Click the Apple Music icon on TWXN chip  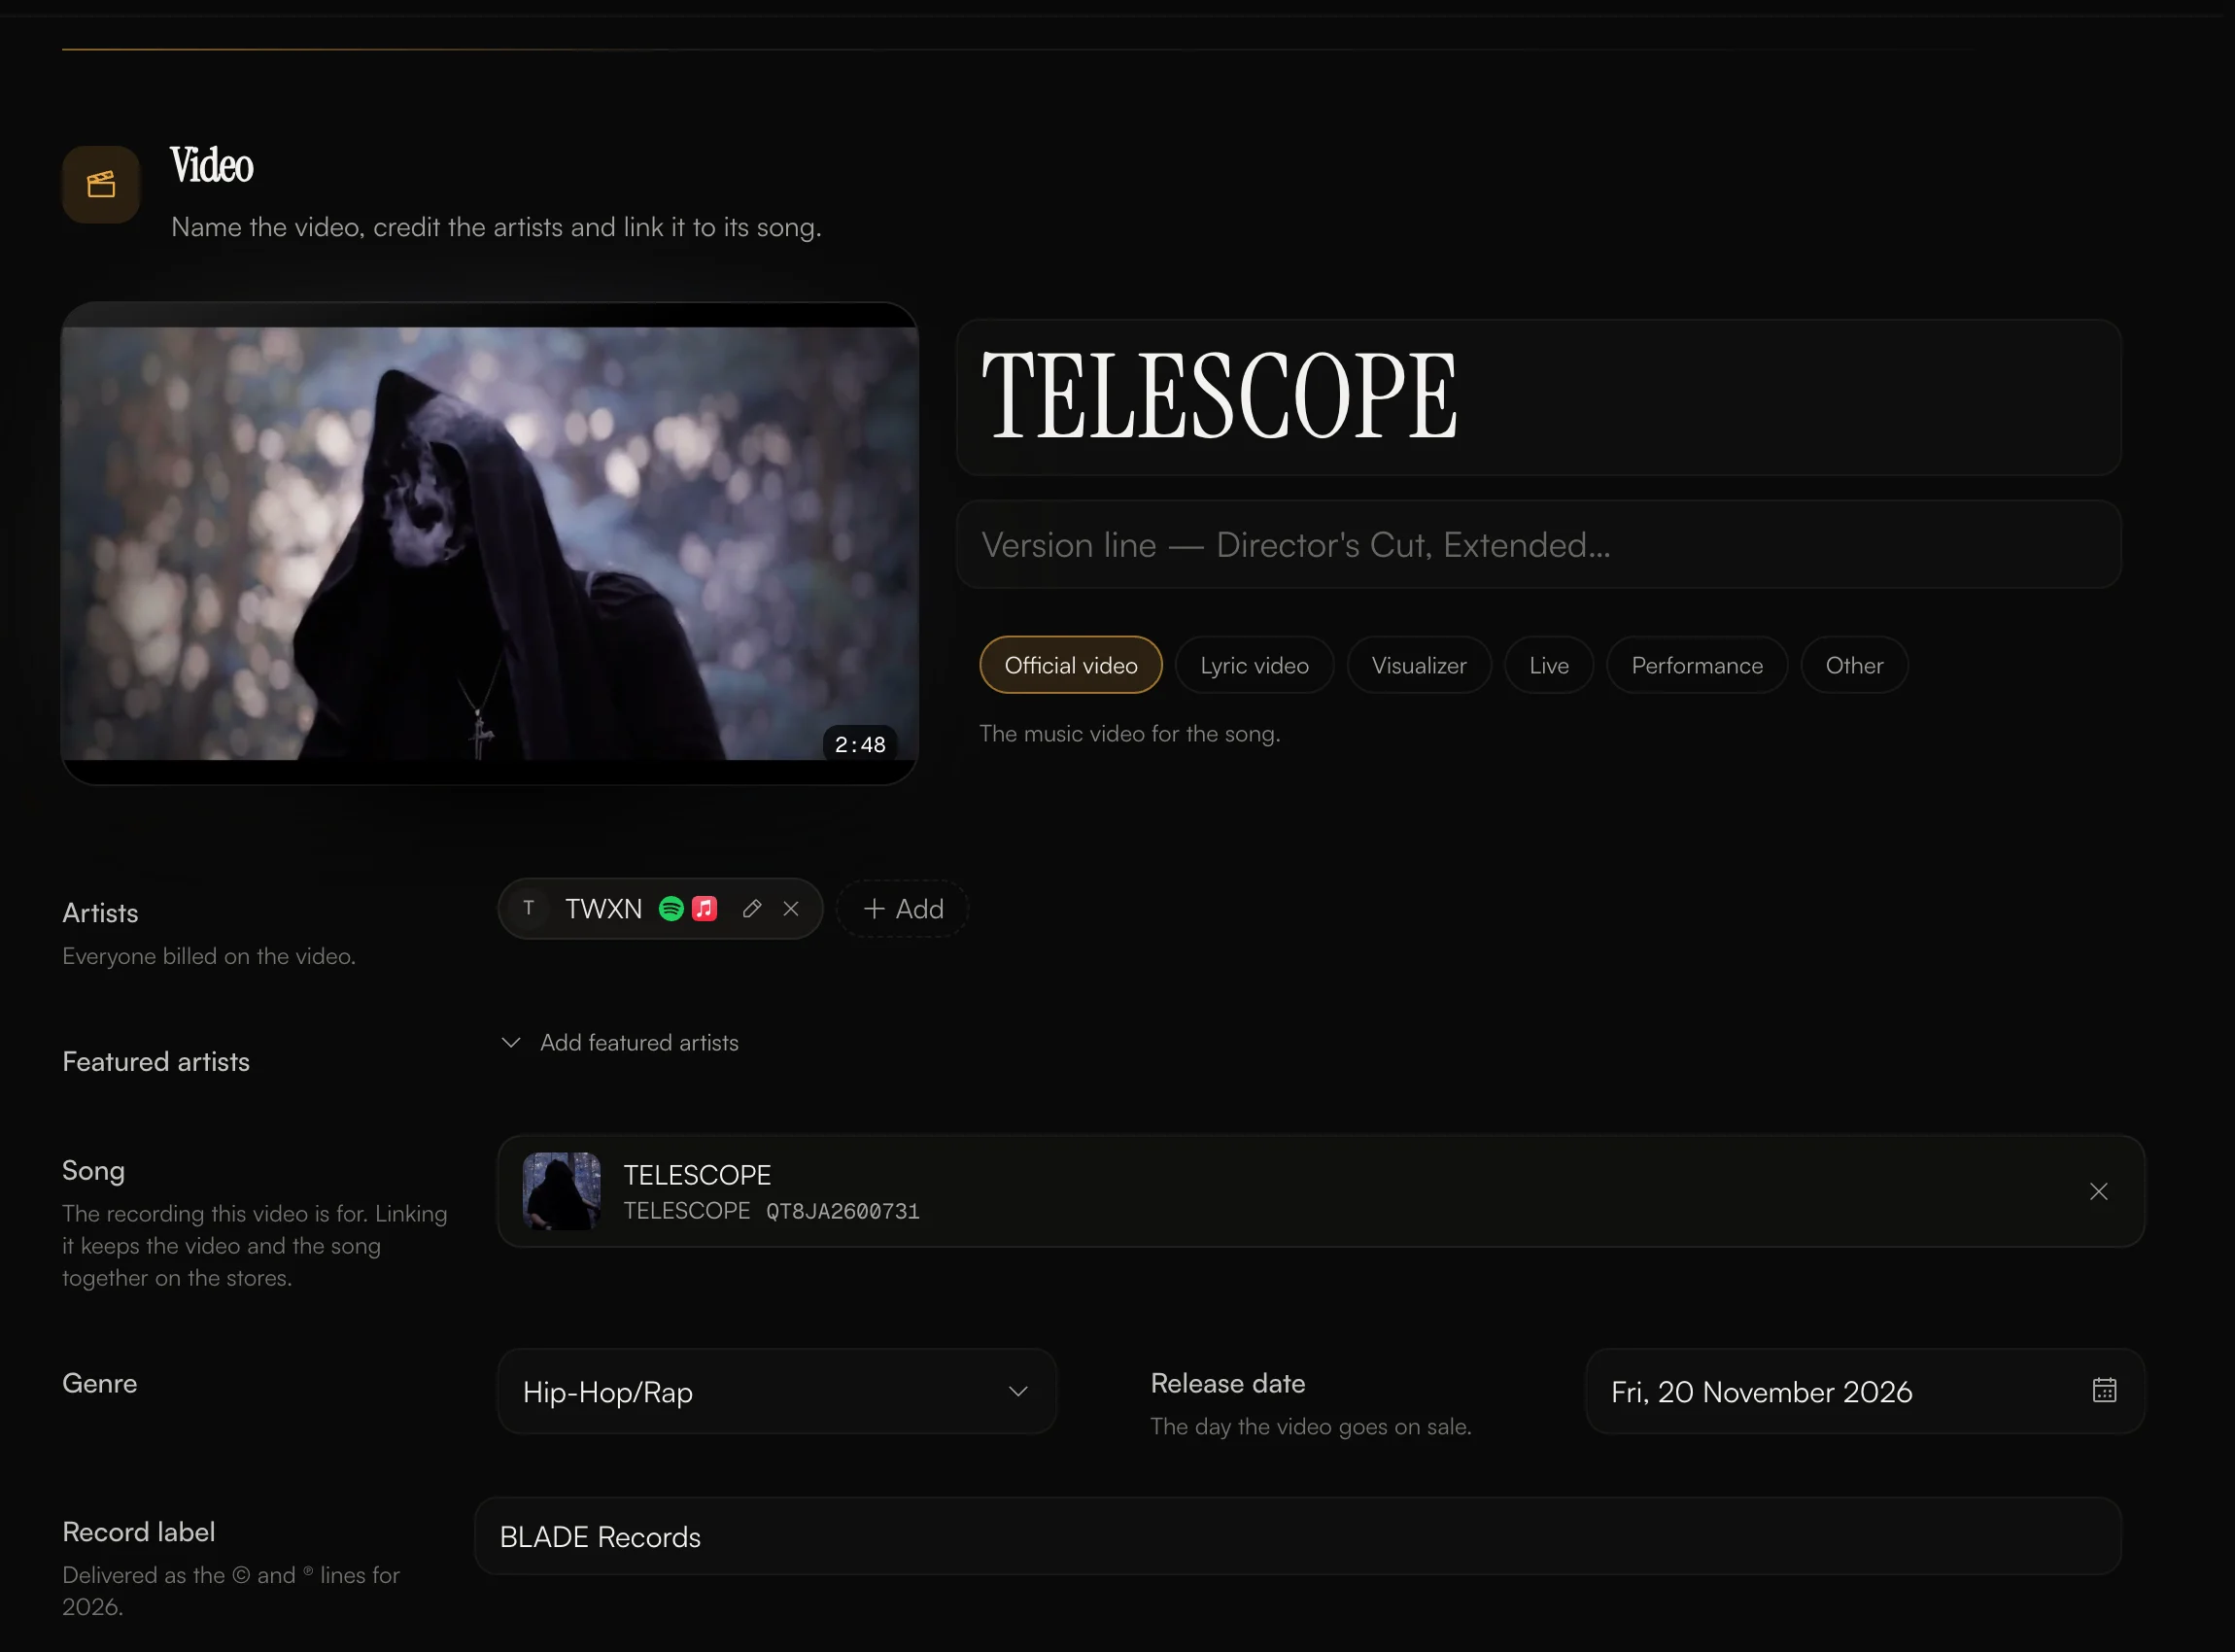(x=705, y=908)
